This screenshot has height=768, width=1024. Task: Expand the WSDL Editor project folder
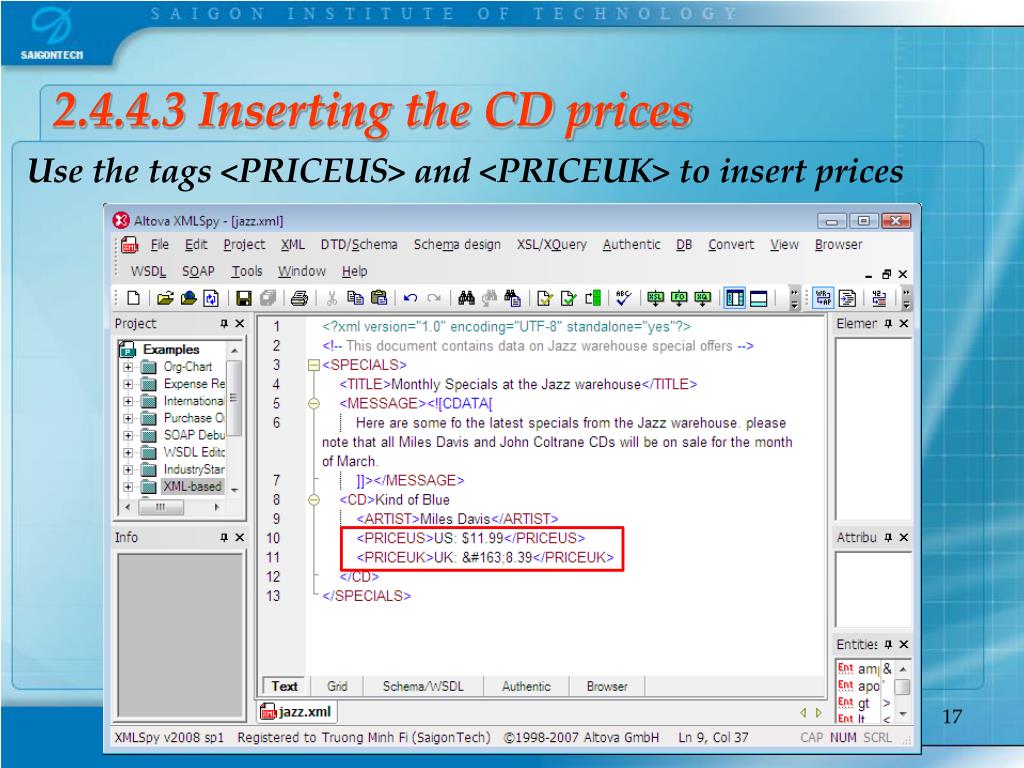point(128,452)
